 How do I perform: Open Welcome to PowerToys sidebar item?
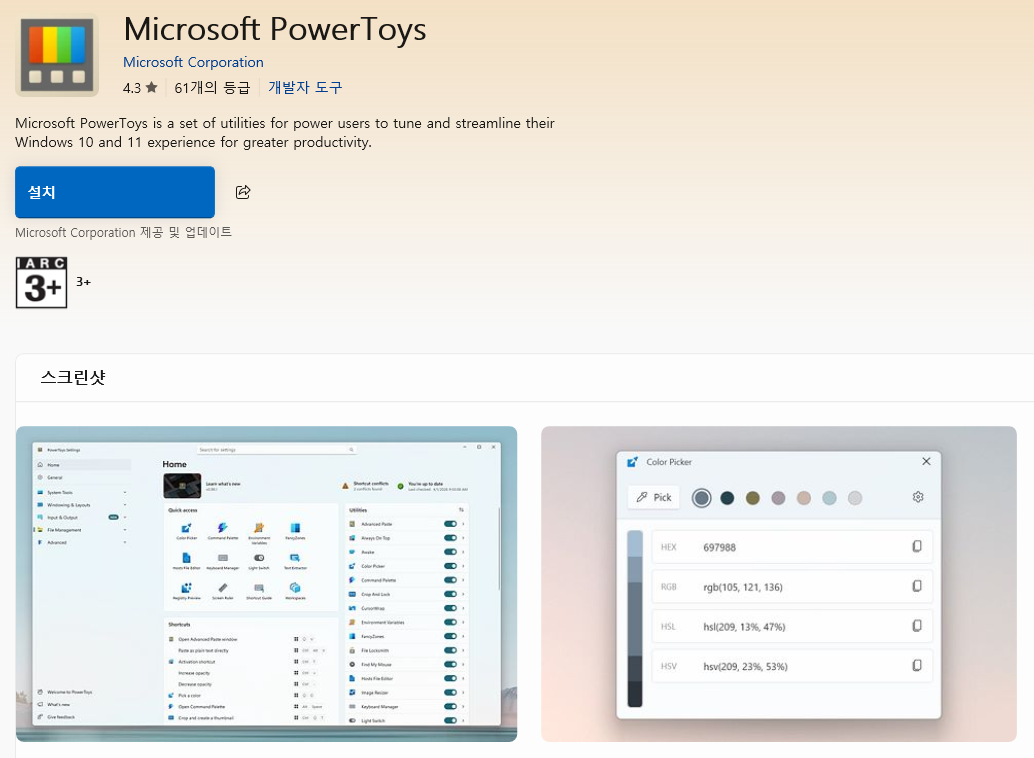[66, 692]
